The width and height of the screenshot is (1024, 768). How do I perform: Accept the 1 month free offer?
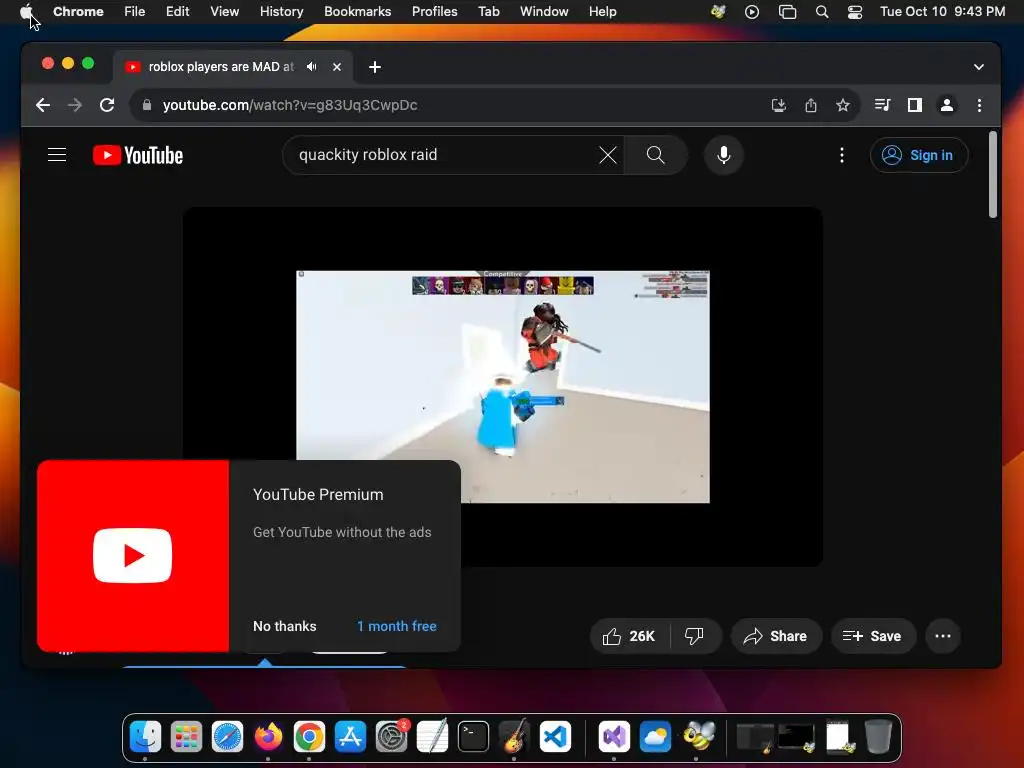pos(396,626)
